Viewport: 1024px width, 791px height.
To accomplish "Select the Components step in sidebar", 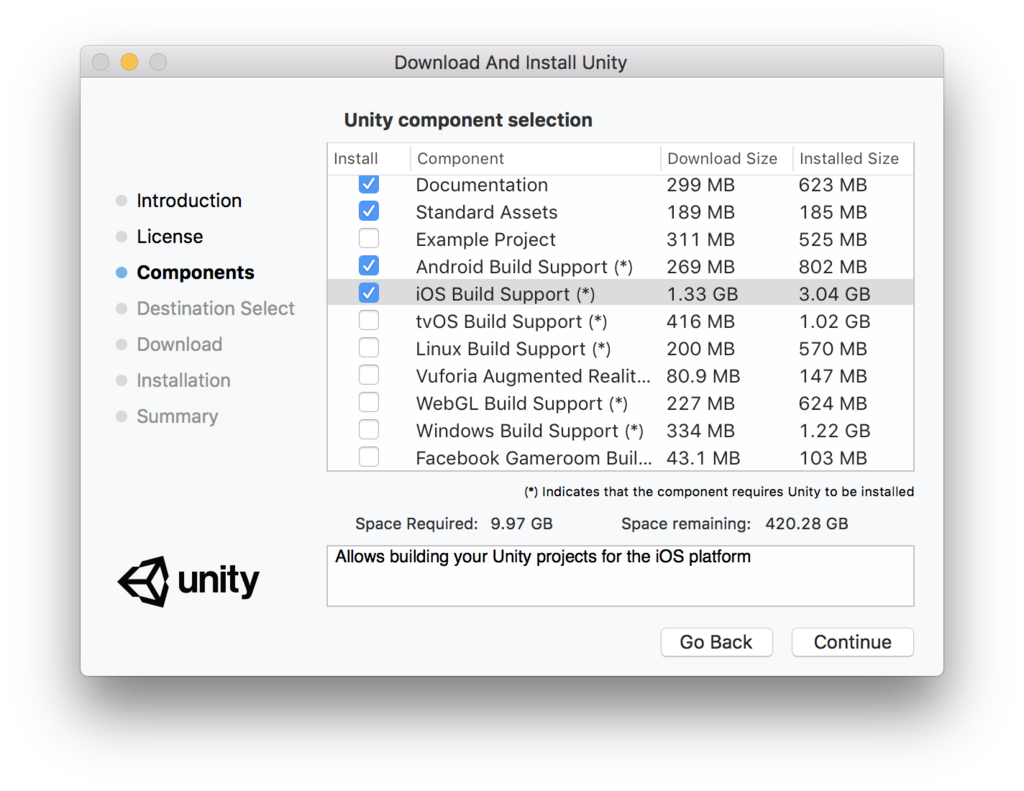I will tap(195, 272).
